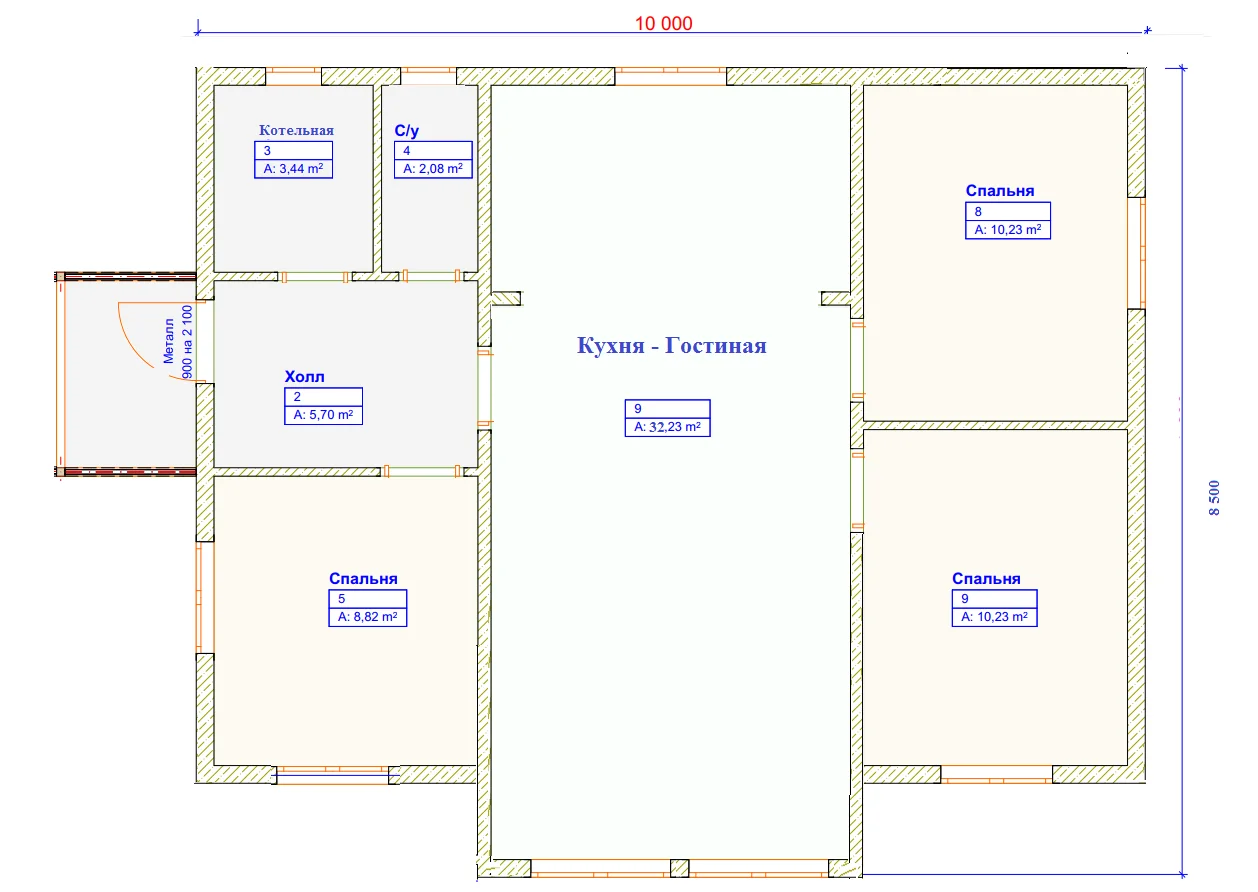Click the room number 4 box
This screenshot has height=892, width=1258.
tap(432, 150)
